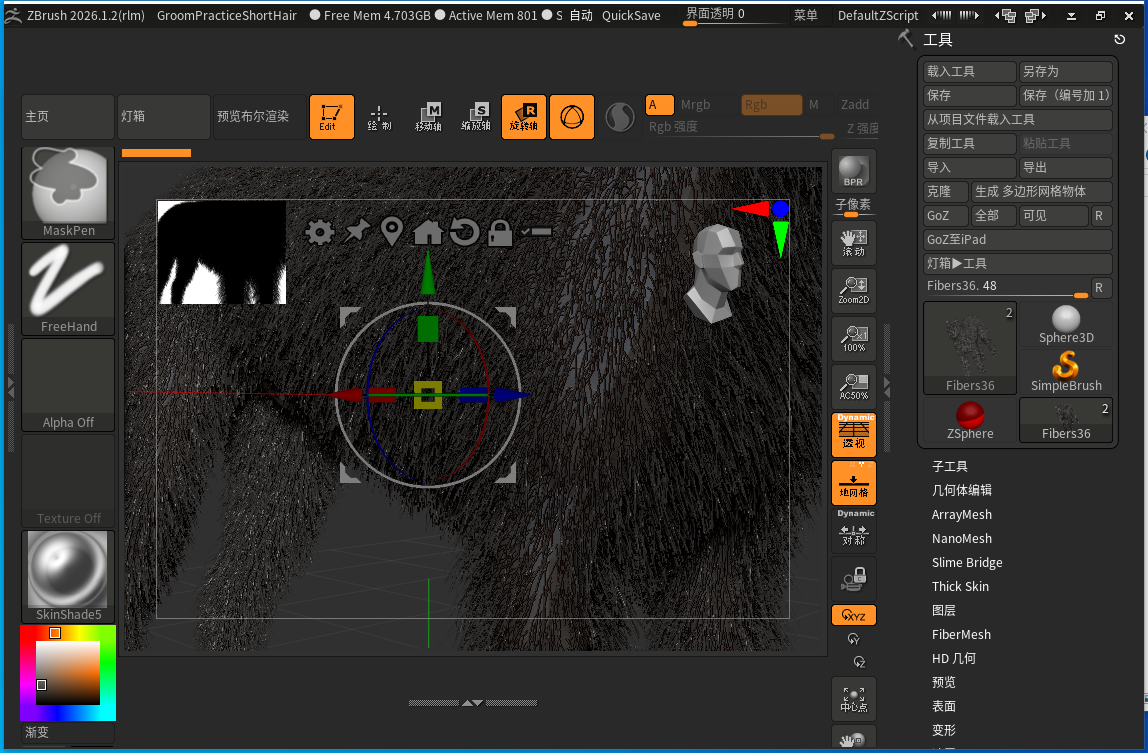Image resolution: width=1148 pixels, height=753 pixels.
Task: Click the BPR render icon
Action: [853, 170]
